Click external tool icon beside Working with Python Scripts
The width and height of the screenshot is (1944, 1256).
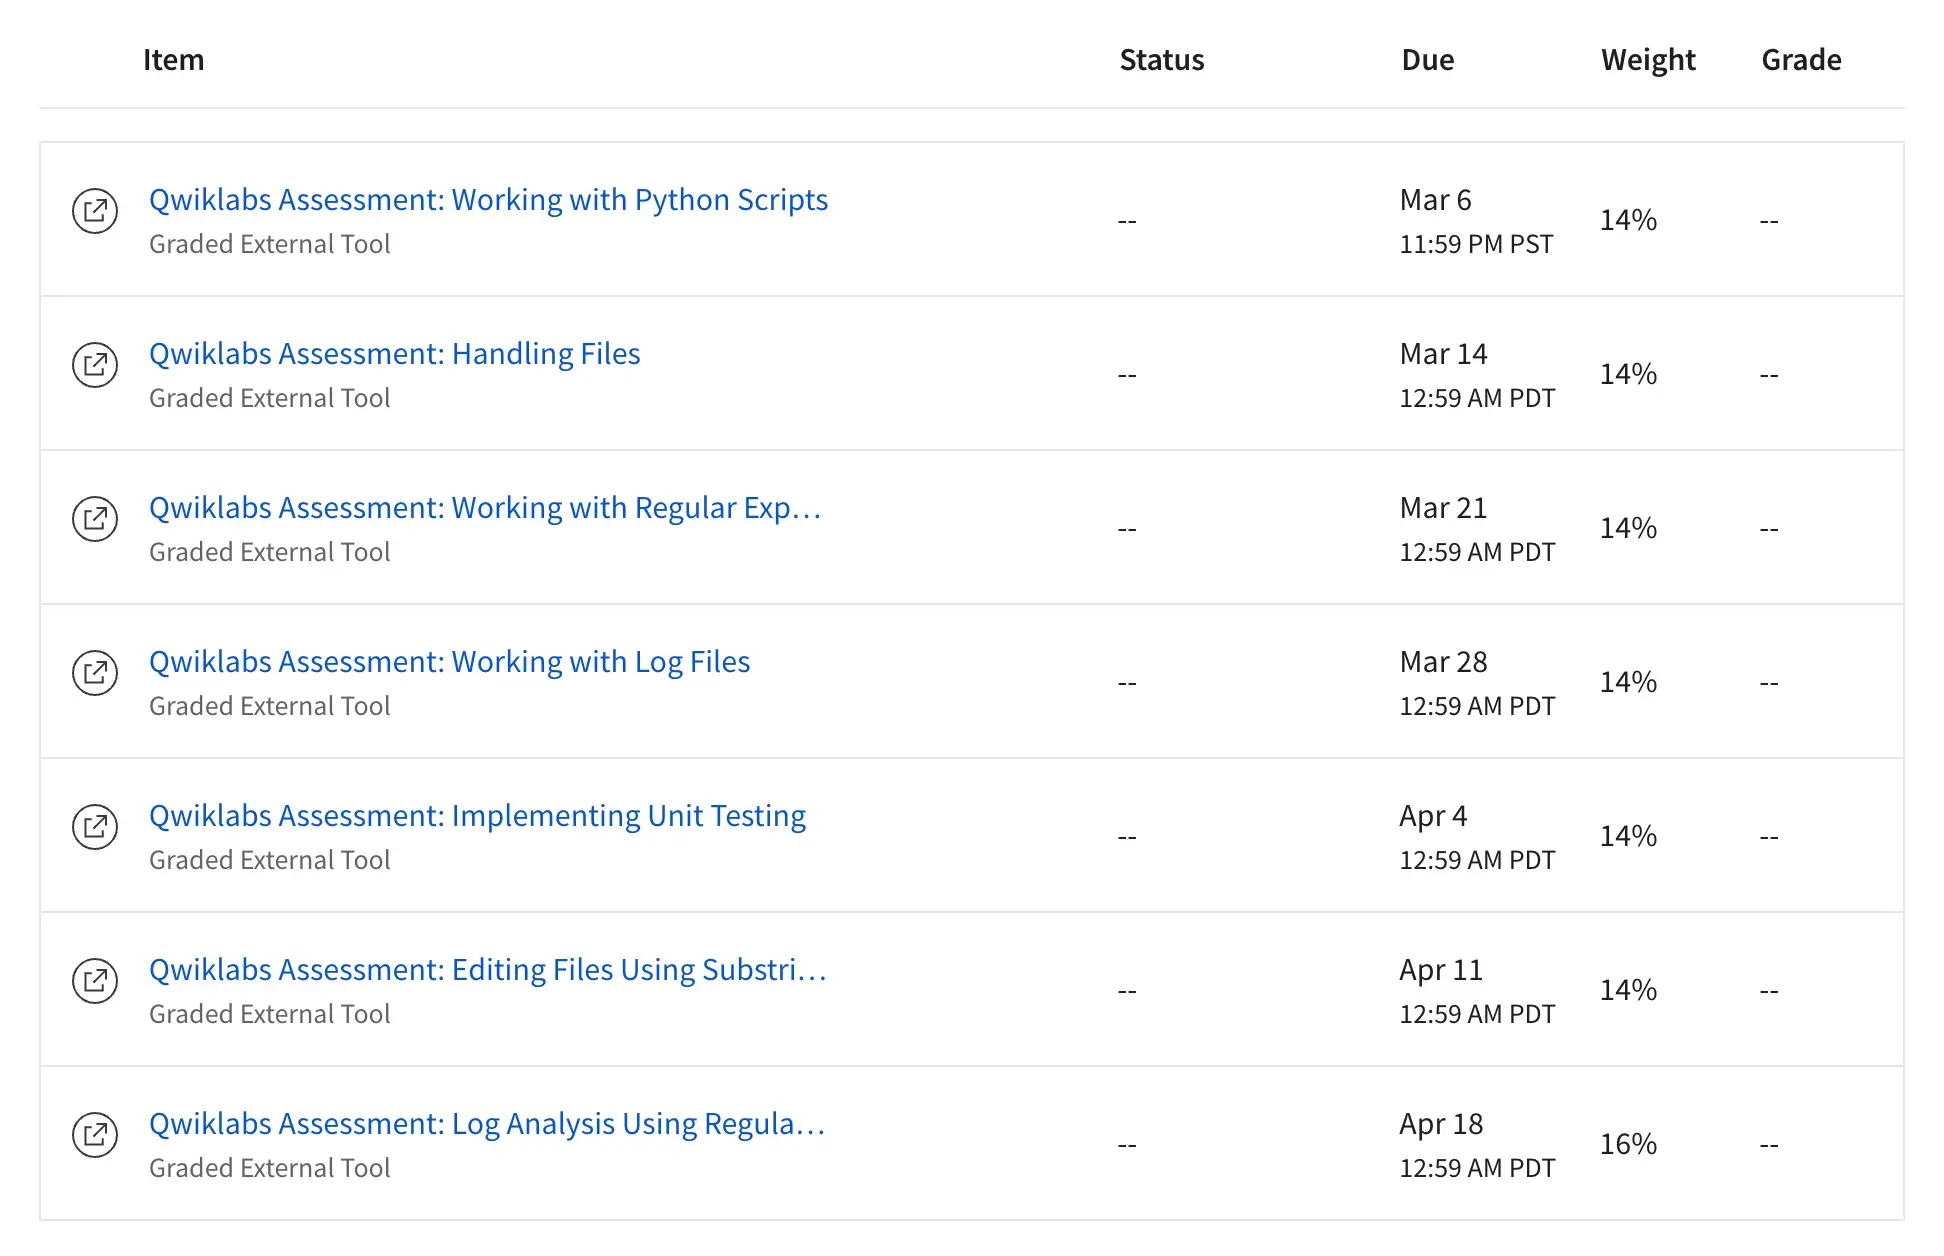point(95,211)
